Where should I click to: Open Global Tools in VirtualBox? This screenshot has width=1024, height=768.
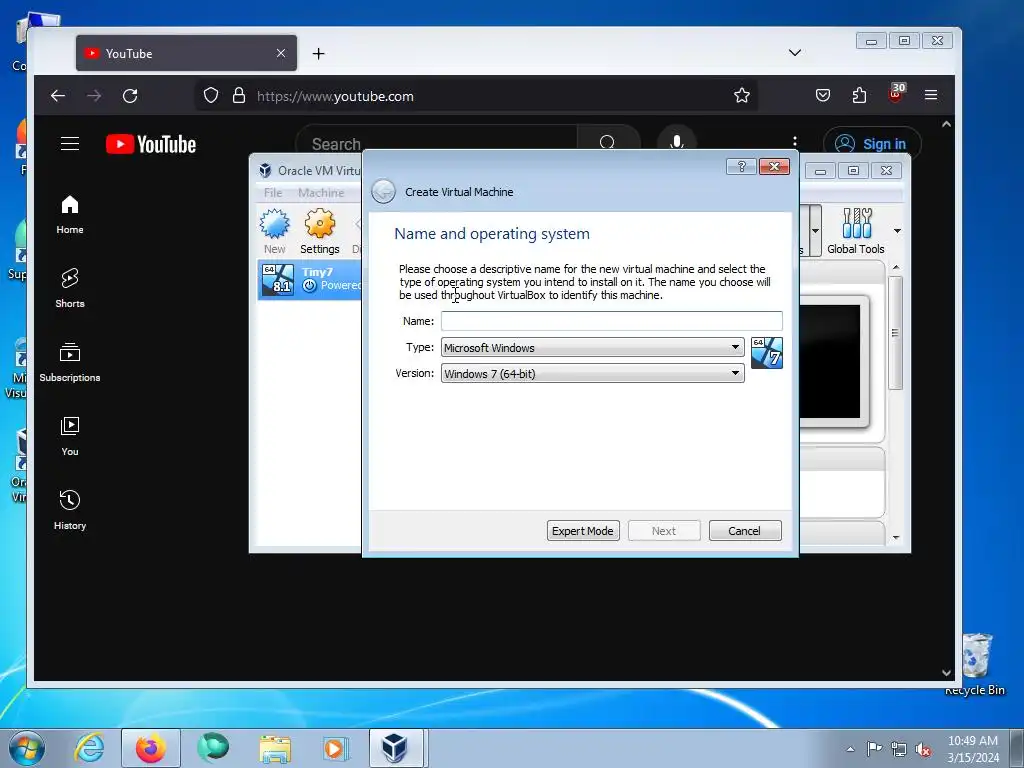click(x=856, y=231)
